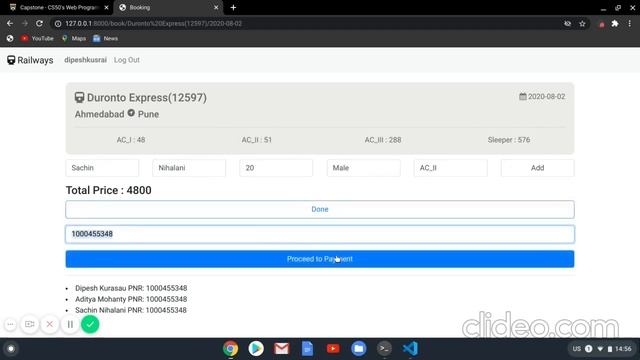The height and width of the screenshot is (360, 640).
Task: Open Google Docs from the shelf
Action: point(307,349)
